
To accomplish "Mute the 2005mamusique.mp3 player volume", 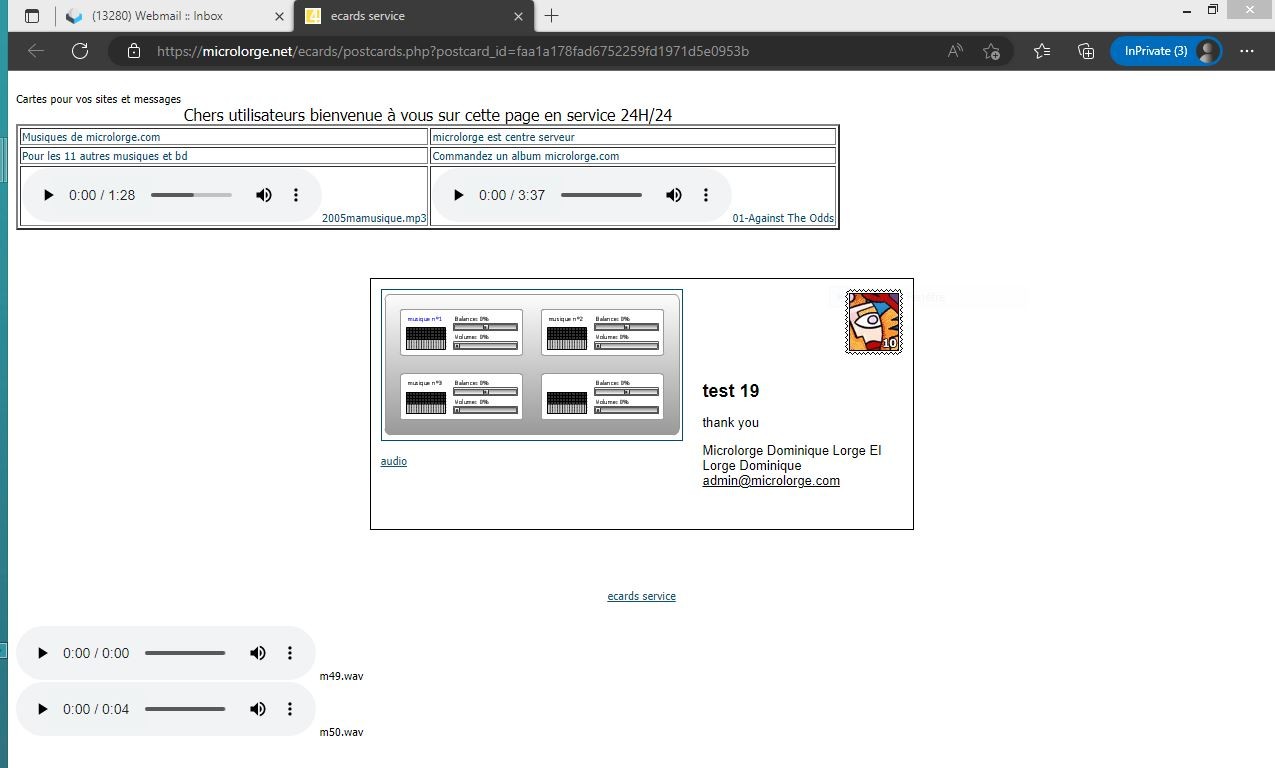I will tap(264, 195).
